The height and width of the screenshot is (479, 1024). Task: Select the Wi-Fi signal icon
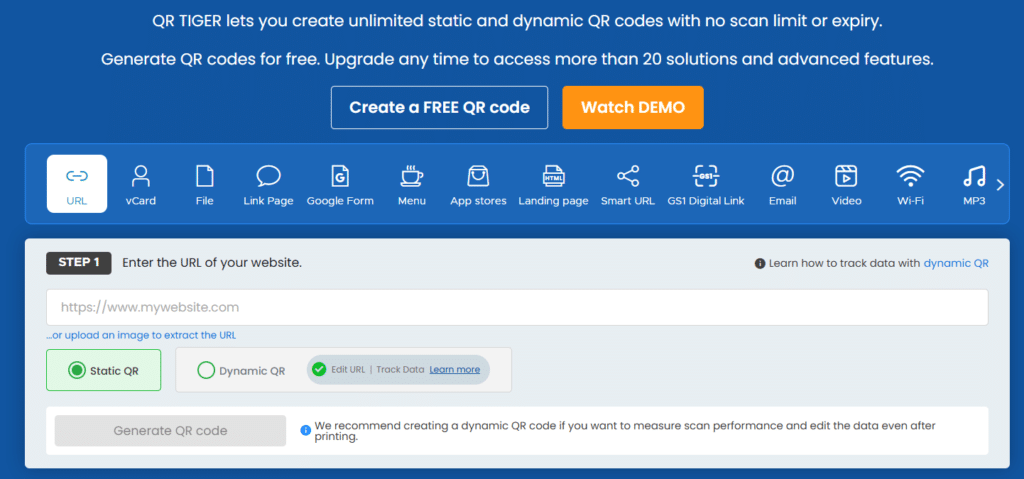(x=910, y=176)
